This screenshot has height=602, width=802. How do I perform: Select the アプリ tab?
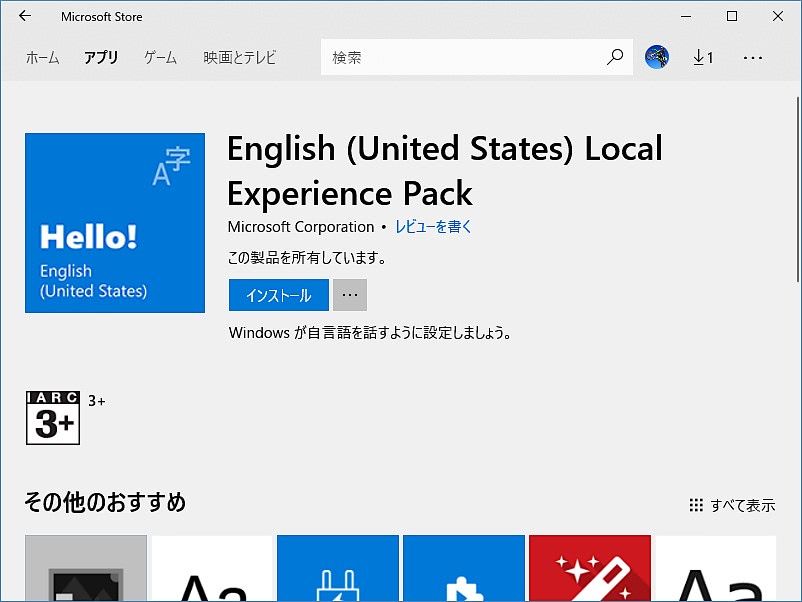[101, 58]
